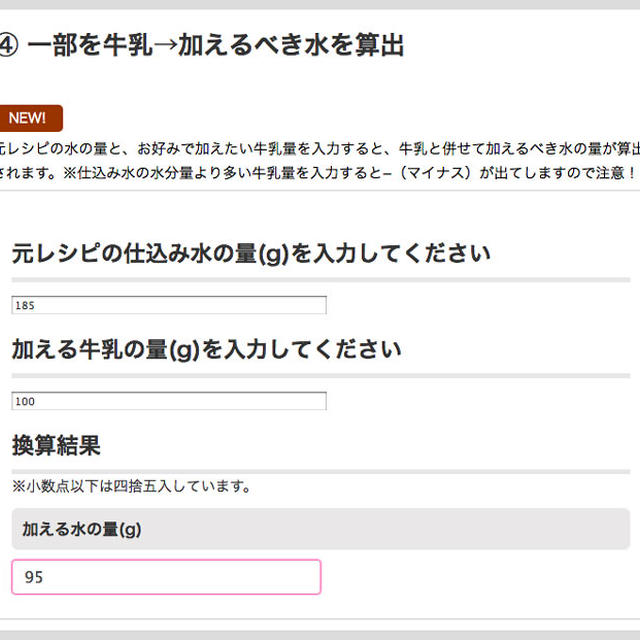The width and height of the screenshot is (640, 640).
Task: Focus the original recipe water amount field
Action: pyautogui.click(x=169, y=305)
